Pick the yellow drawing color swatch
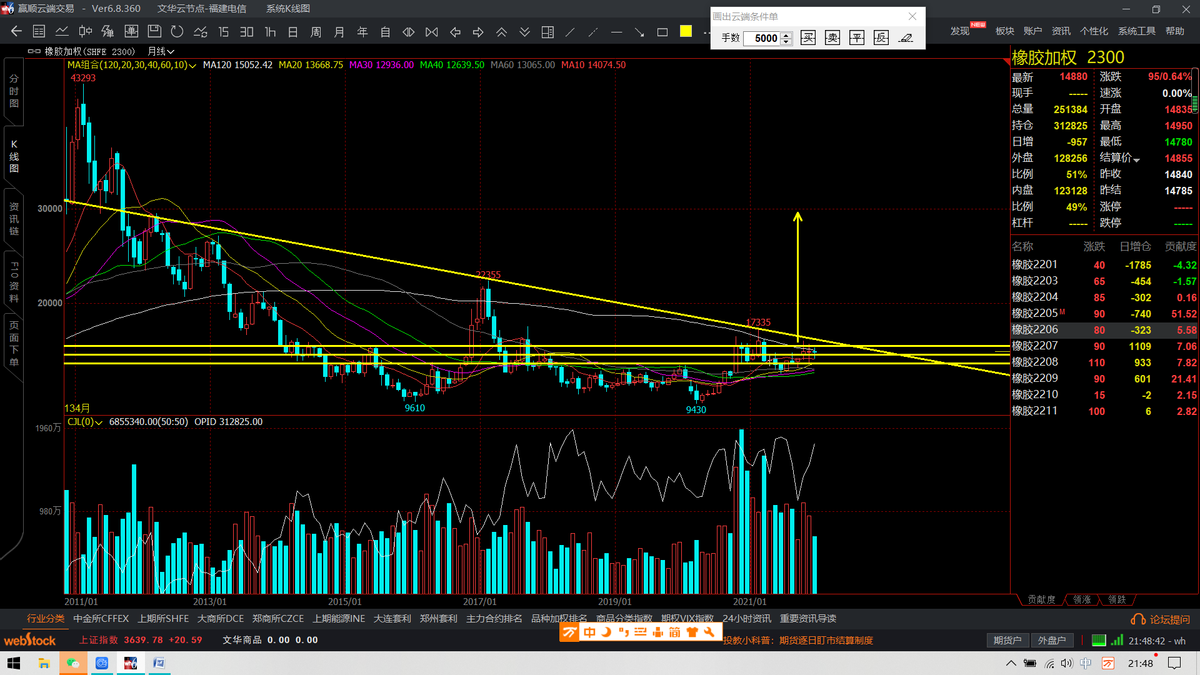Screen dimensions: 1200x675 tap(685, 32)
